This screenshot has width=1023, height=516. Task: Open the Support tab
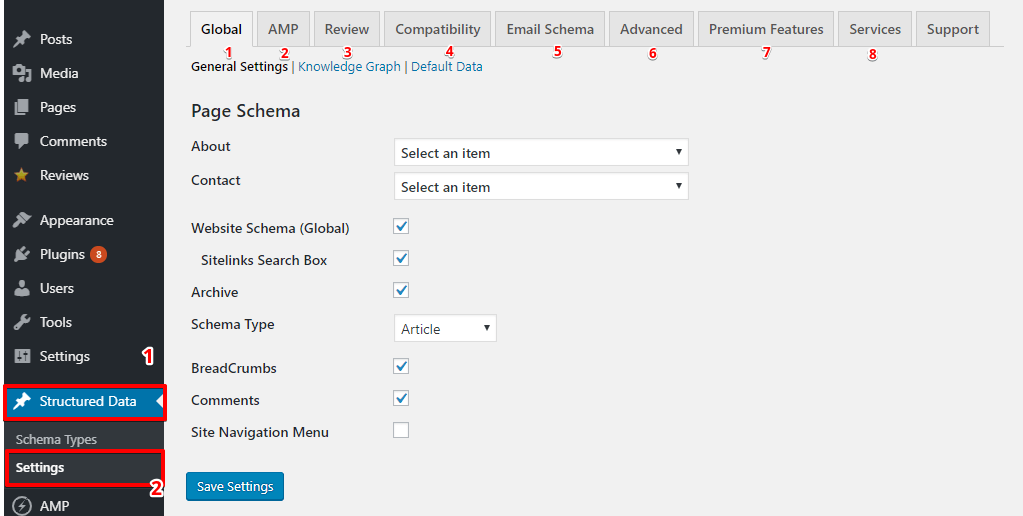pyautogui.click(x=953, y=29)
